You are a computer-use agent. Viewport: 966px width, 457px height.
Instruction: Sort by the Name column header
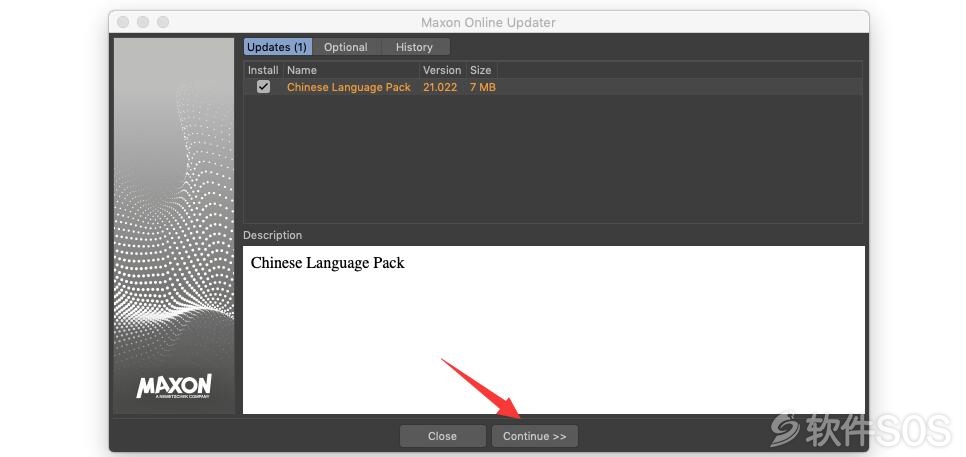coord(351,70)
